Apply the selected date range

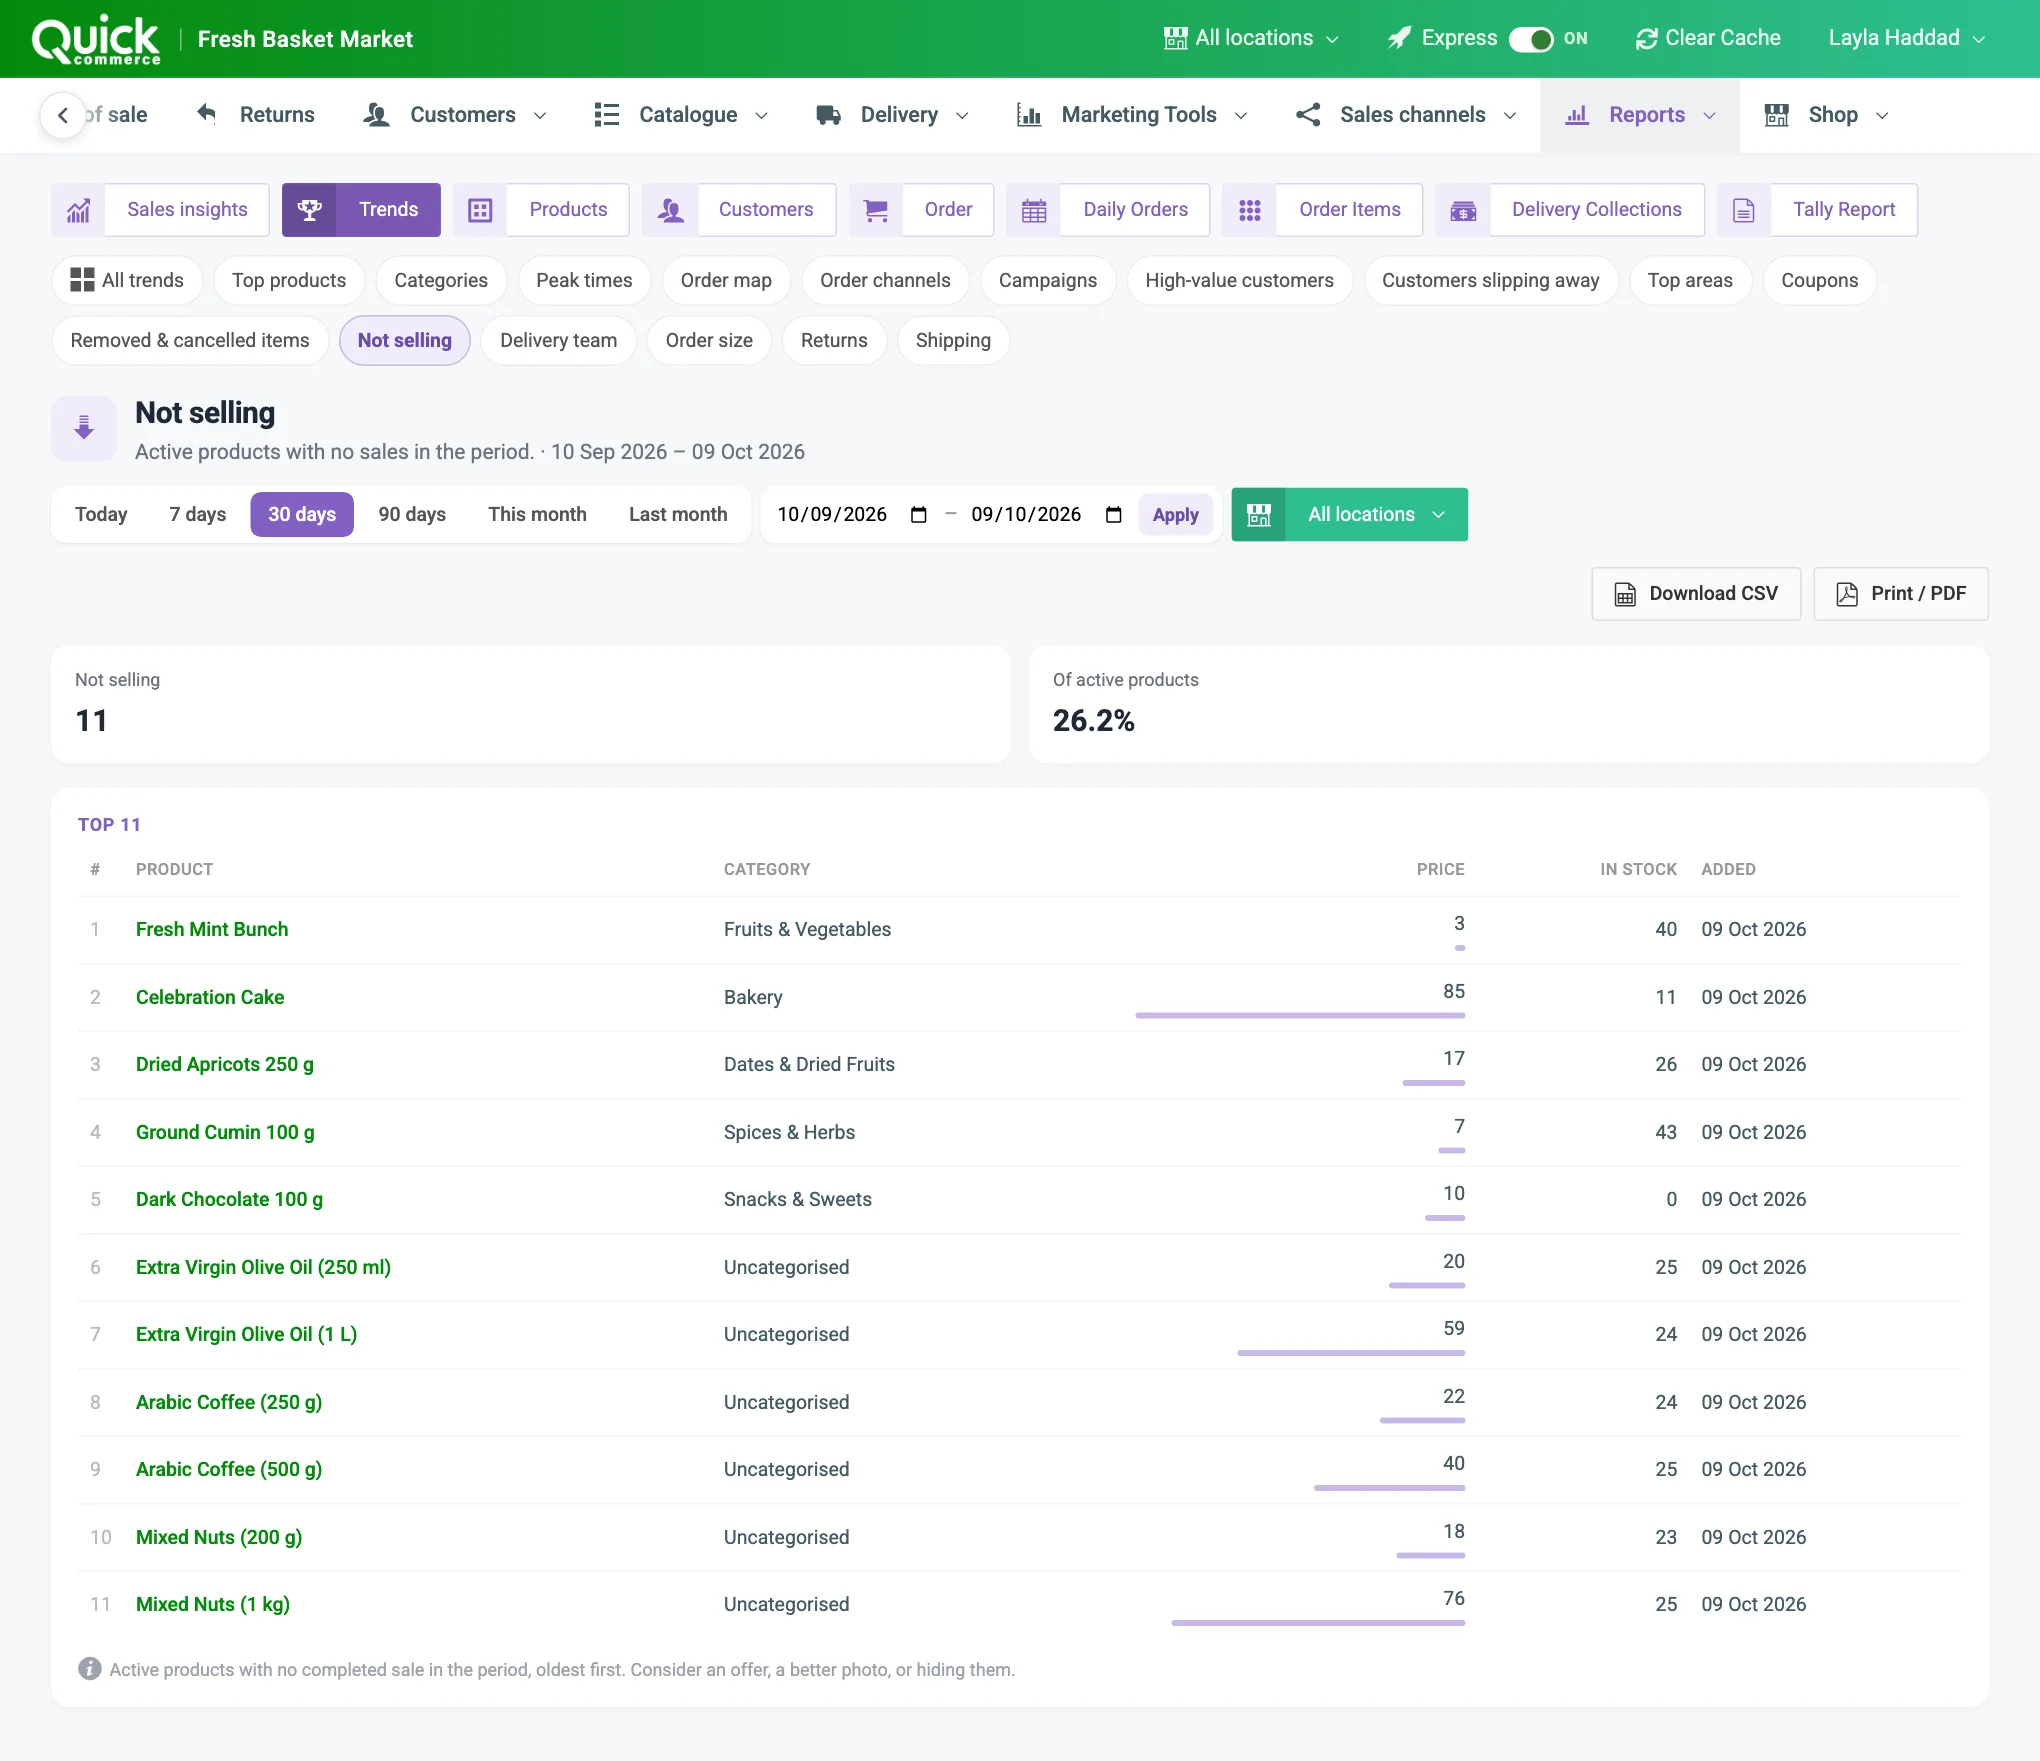[x=1175, y=515]
